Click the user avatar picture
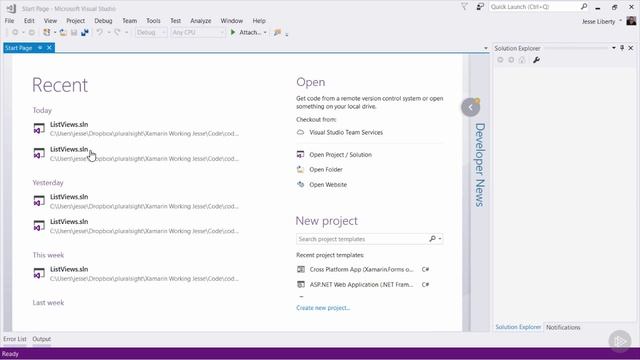 point(631,21)
